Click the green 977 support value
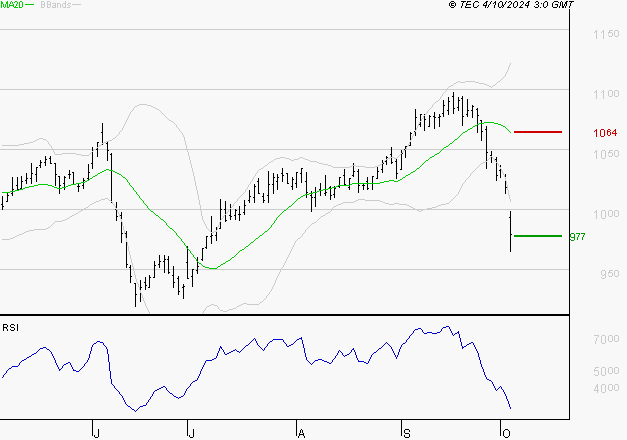627x440 pixels. [x=577, y=237]
